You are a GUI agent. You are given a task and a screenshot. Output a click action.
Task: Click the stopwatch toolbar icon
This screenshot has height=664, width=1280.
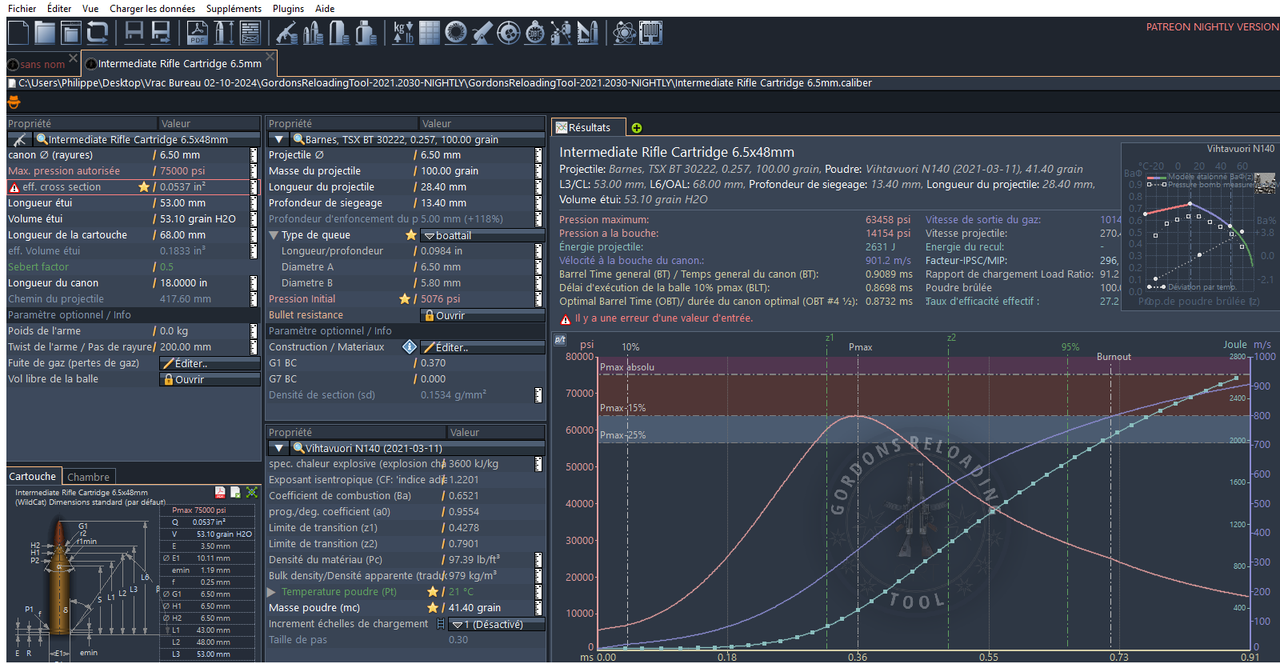(x=535, y=33)
